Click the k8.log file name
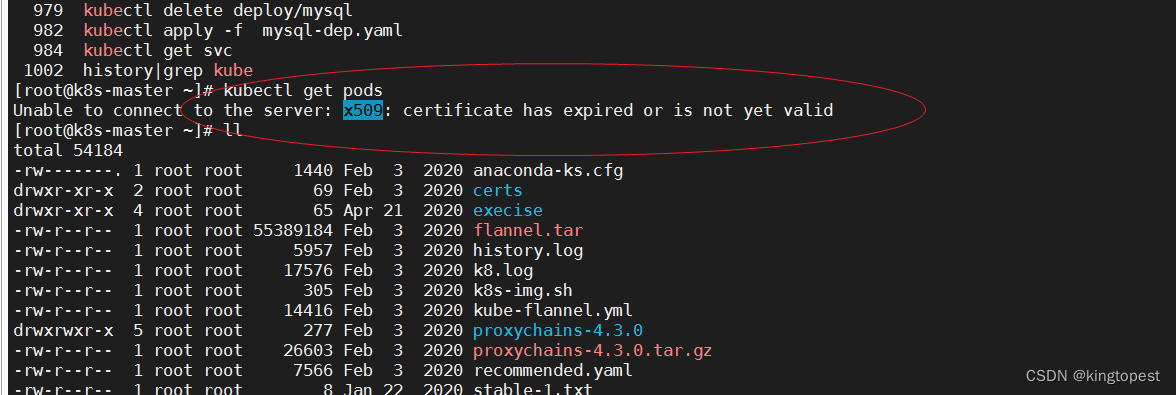Viewport: 1176px width, 395px height. click(x=503, y=271)
